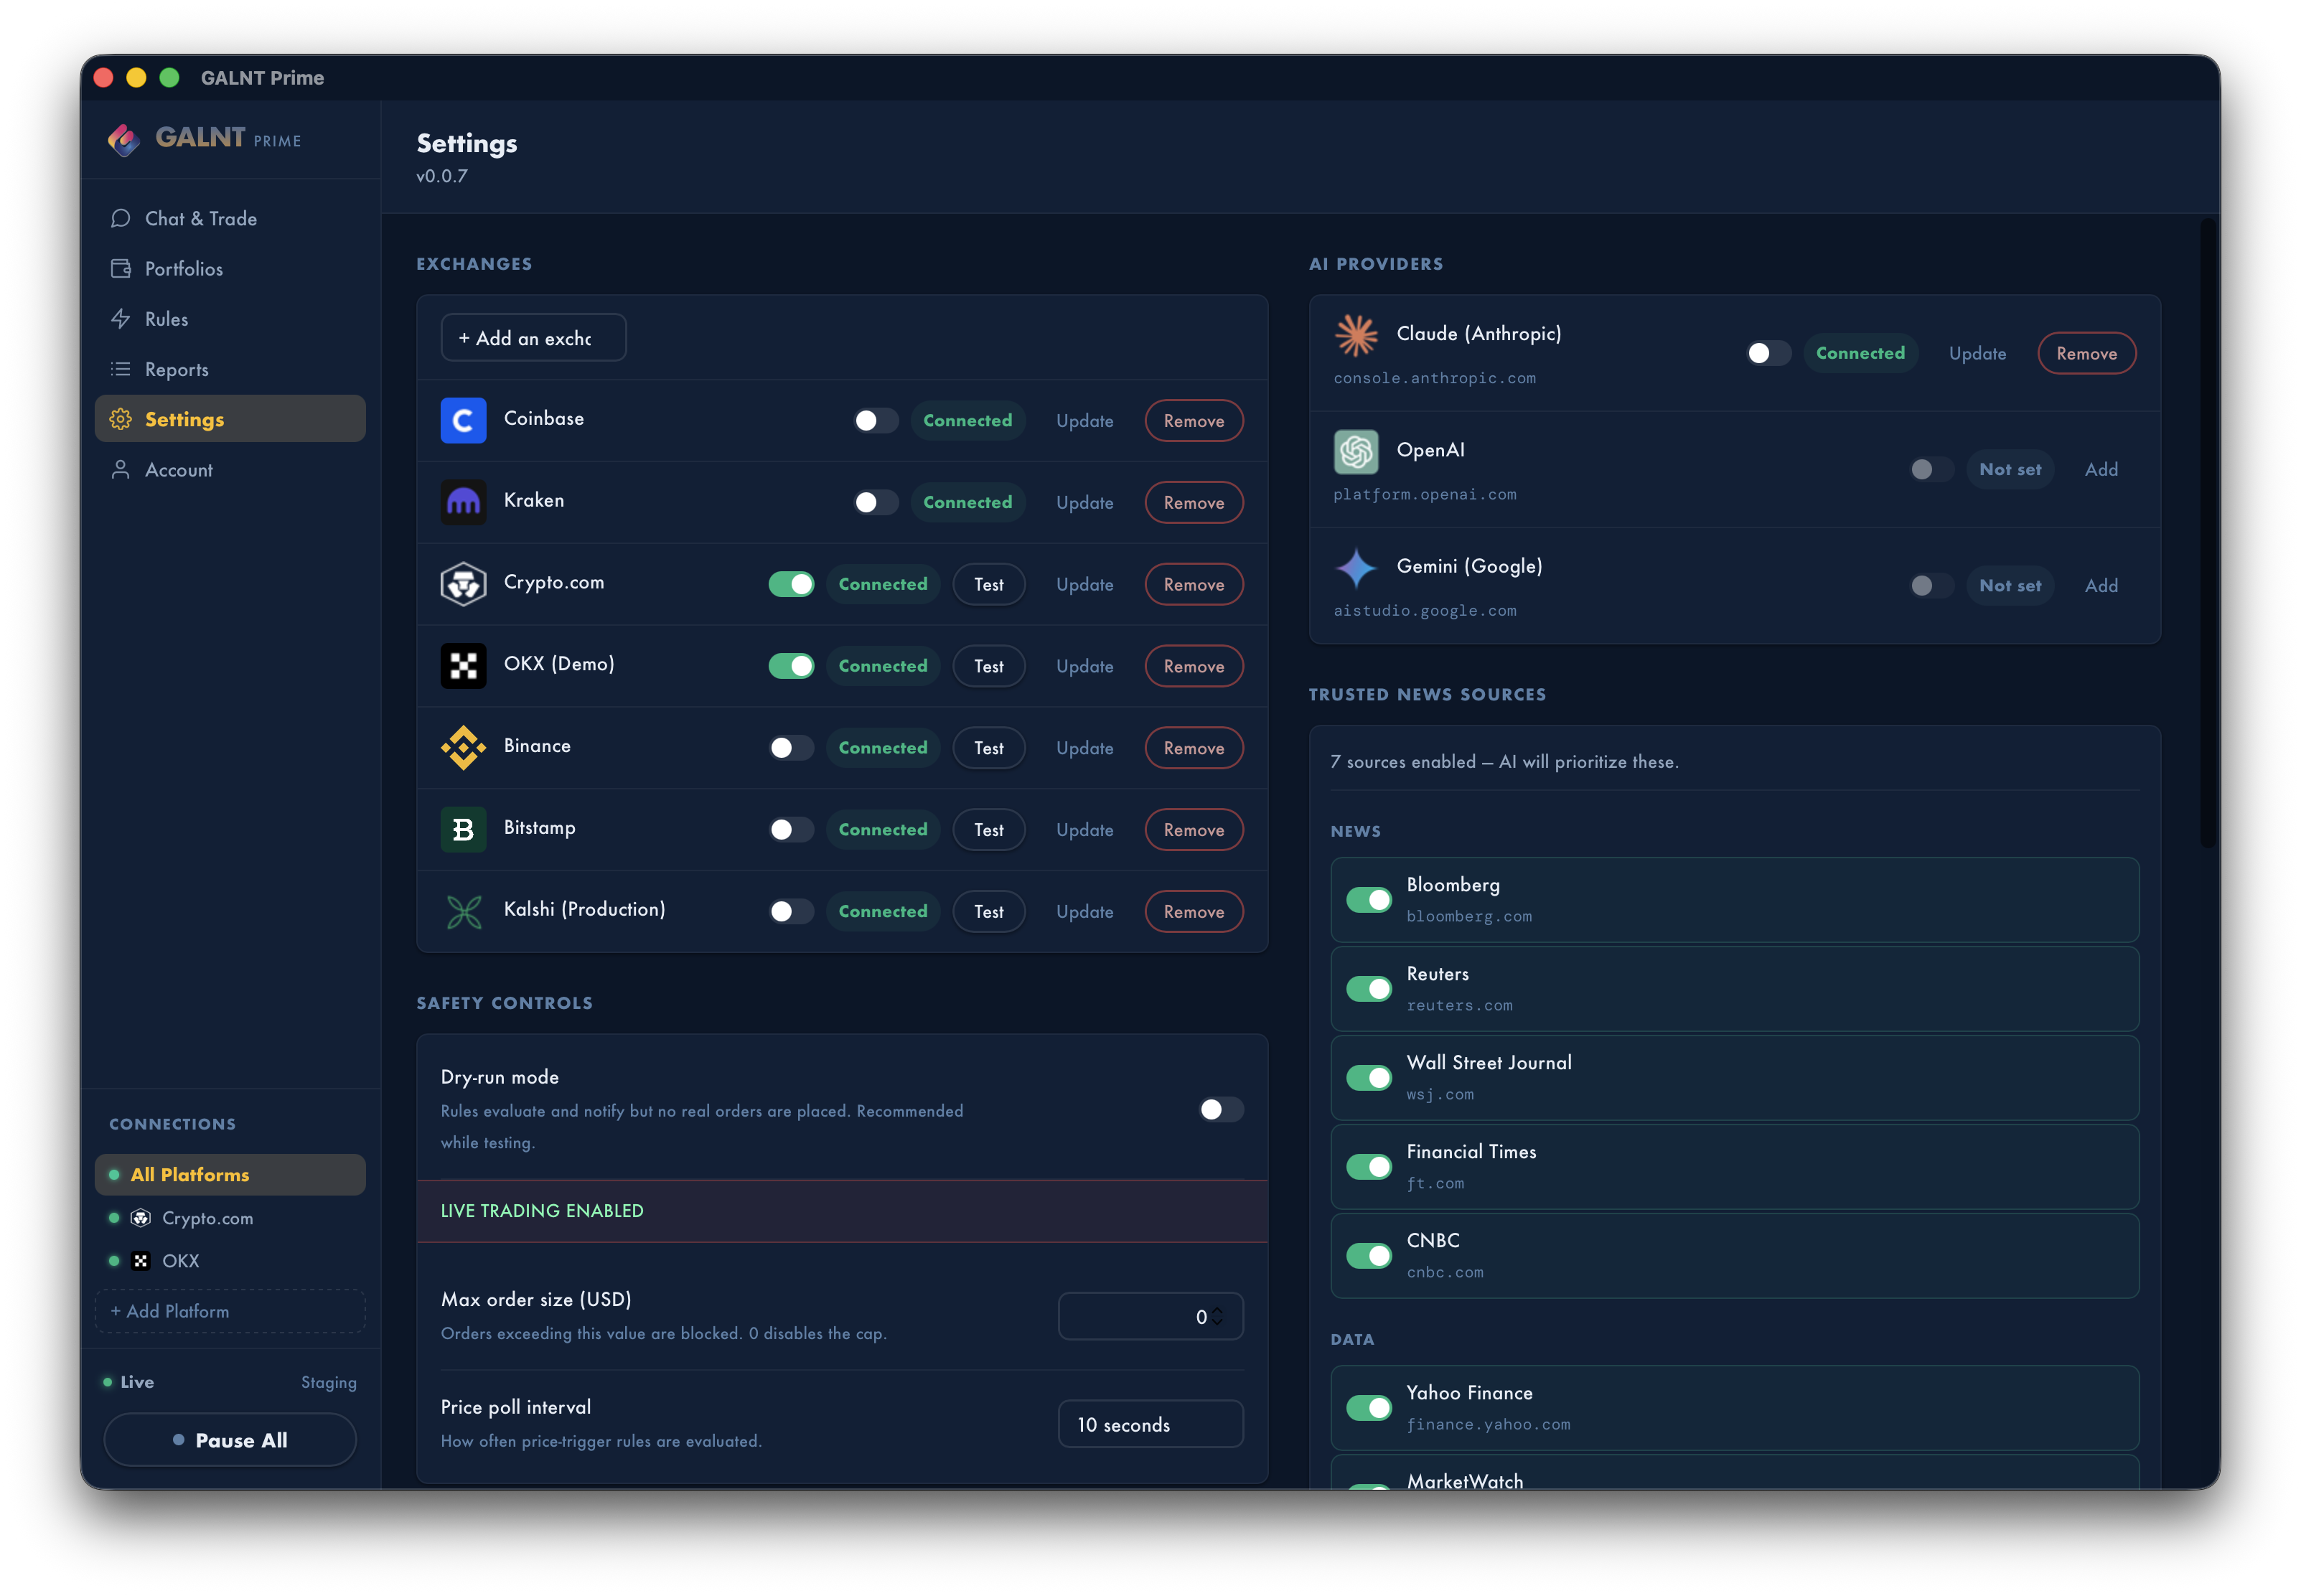Click the Kraken exchange logo

coord(463,502)
